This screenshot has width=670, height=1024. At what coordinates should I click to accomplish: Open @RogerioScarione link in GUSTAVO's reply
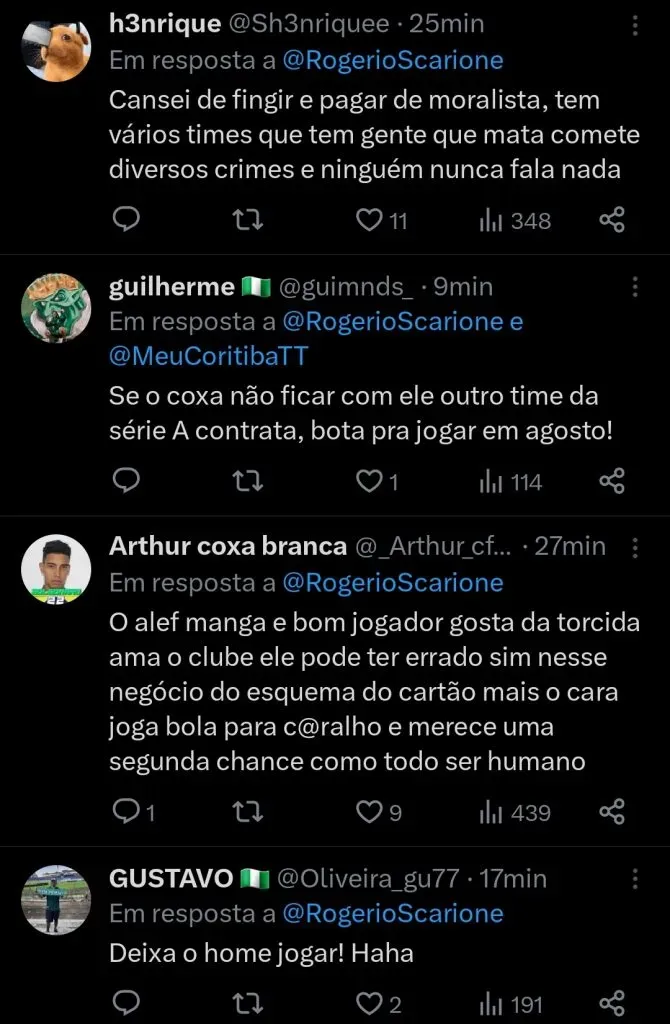click(x=393, y=913)
